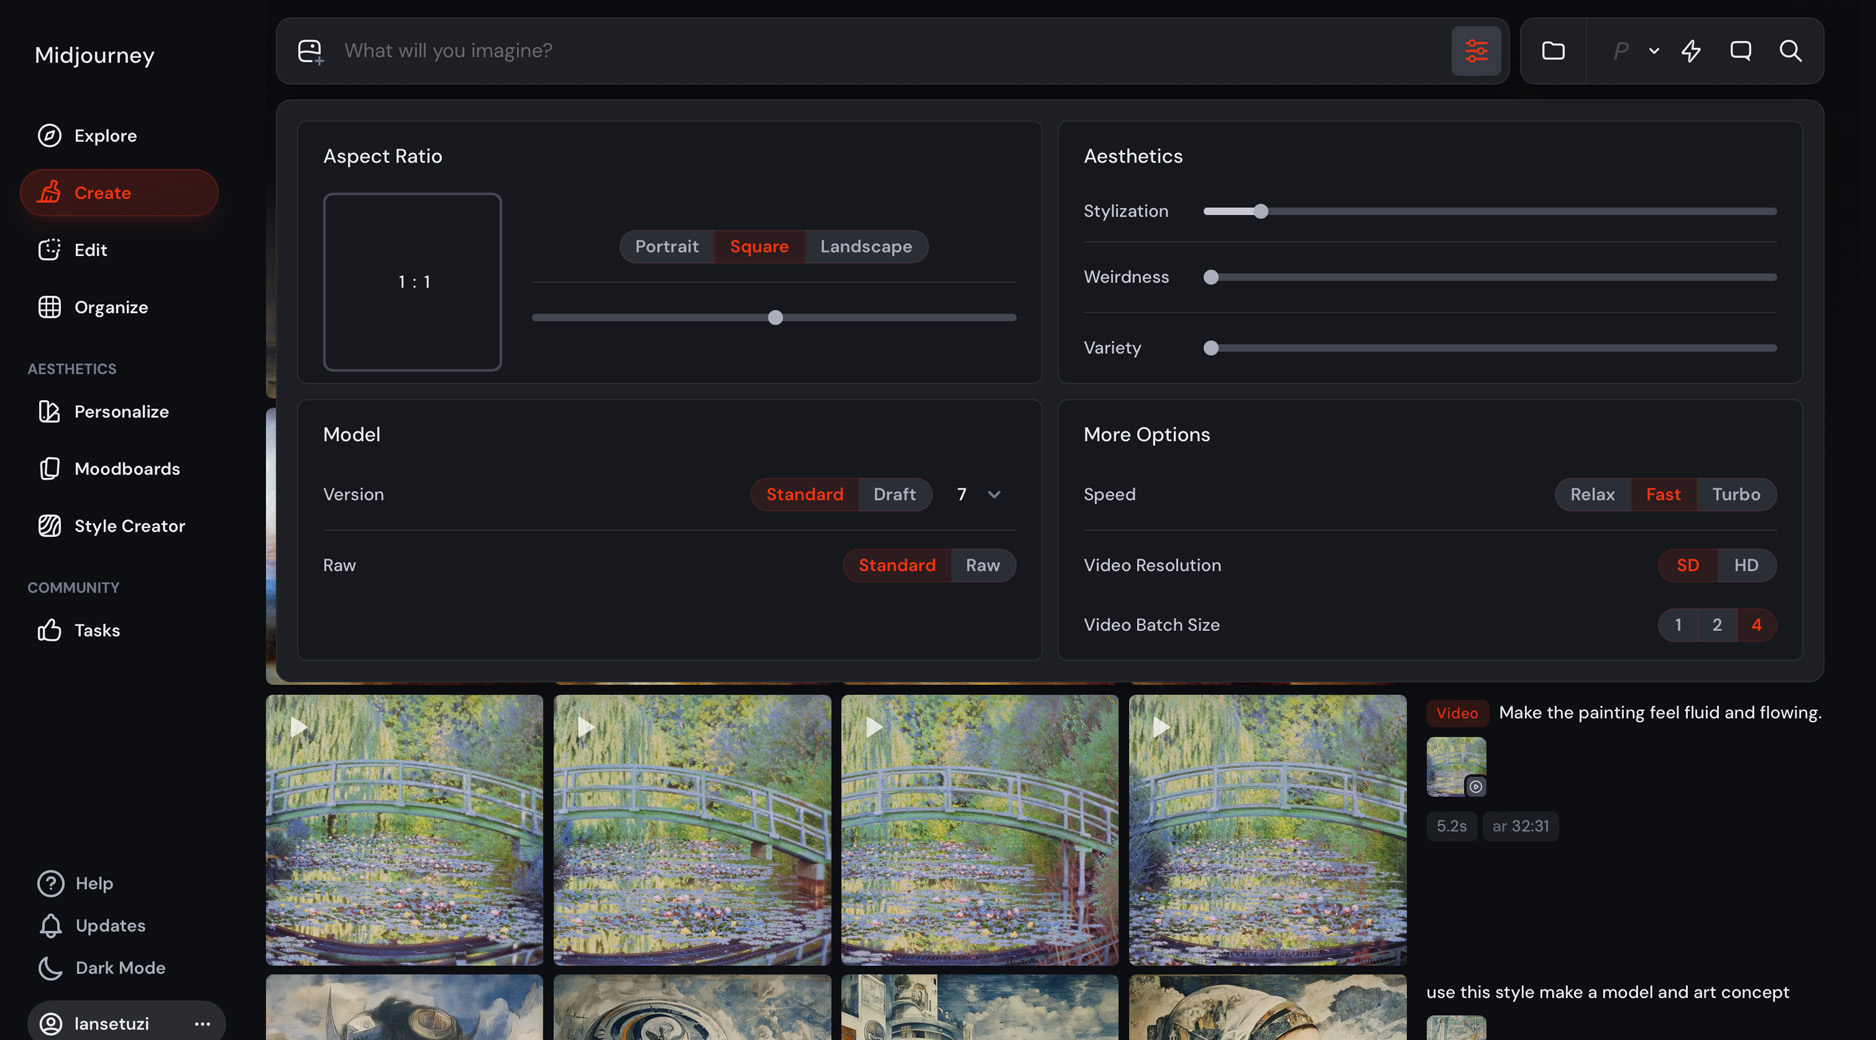
Task: Go to the Create page
Action: point(119,193)
